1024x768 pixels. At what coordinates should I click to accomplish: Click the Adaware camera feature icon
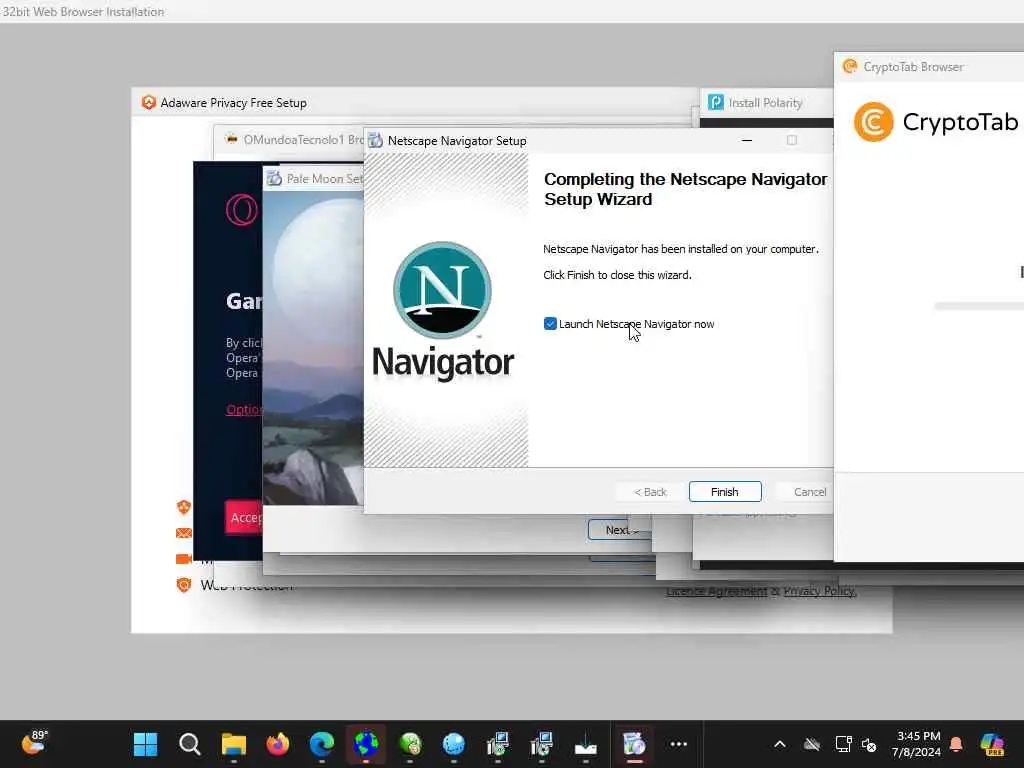pos(184,558)
